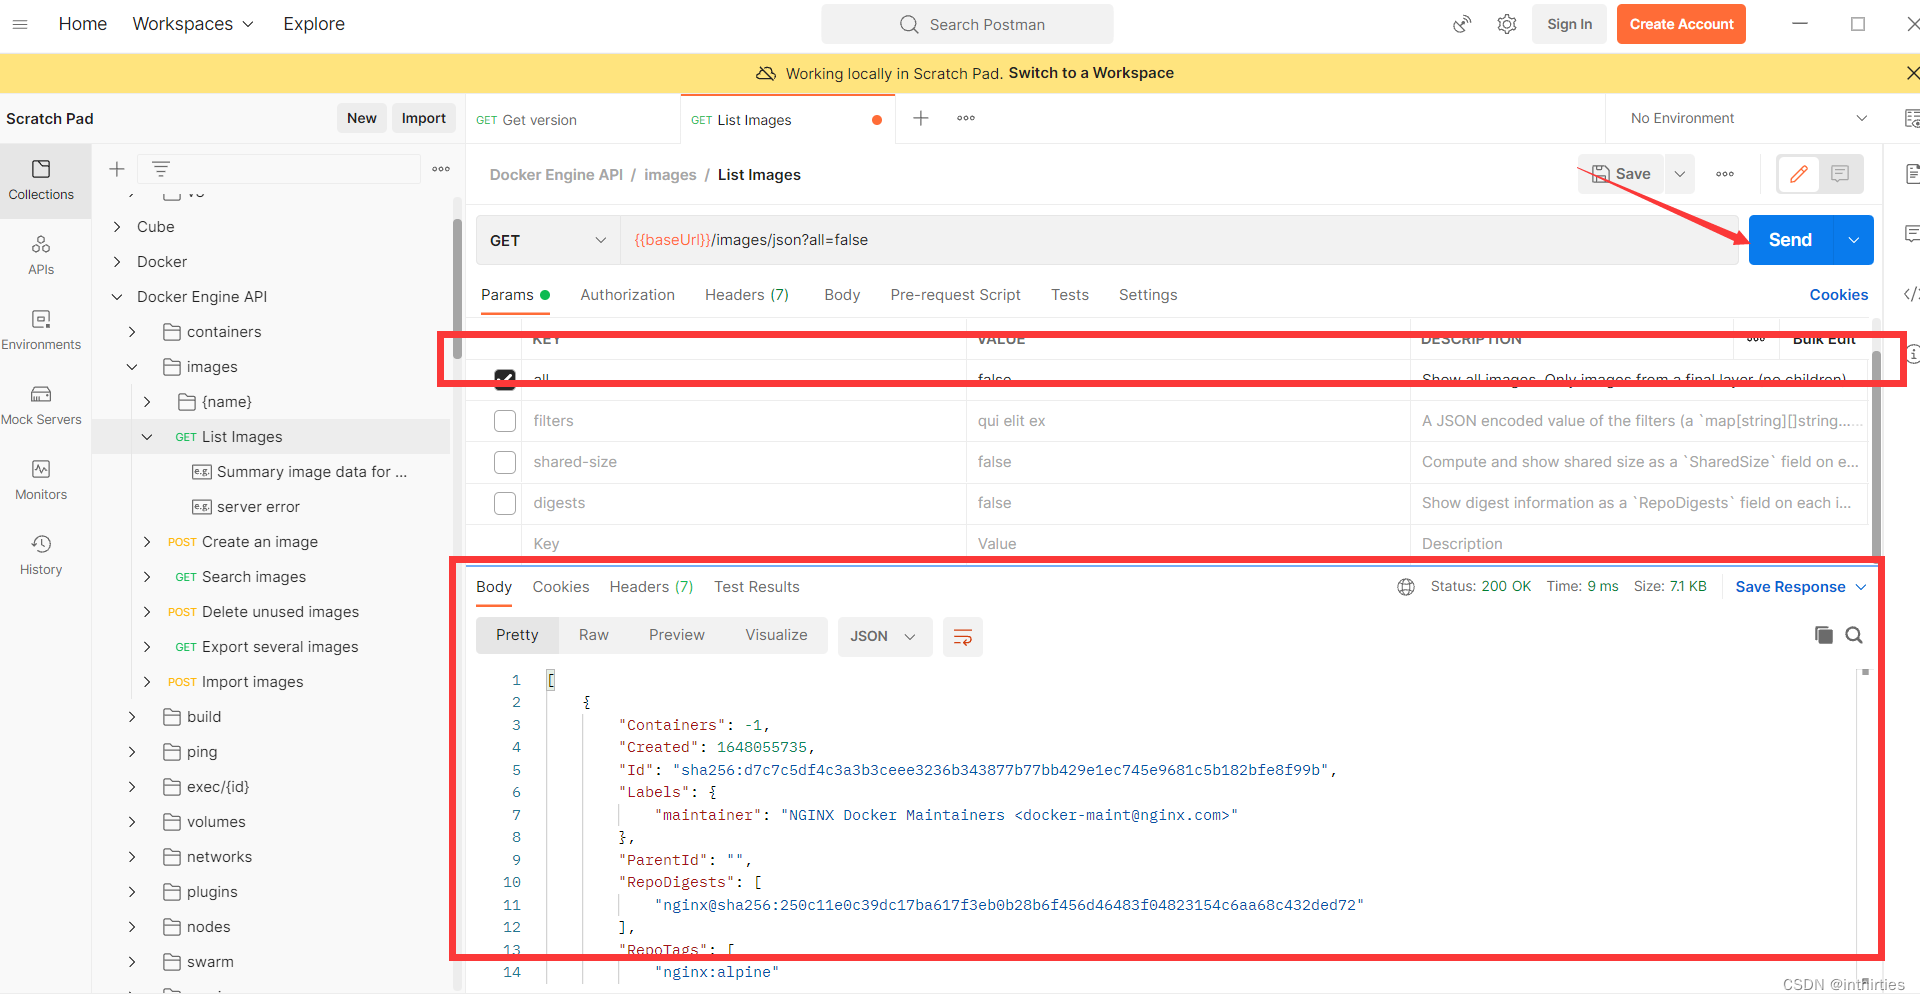Expand the Docker collection
The height and width of the screenshot is (1000, 1920).
(117, 262)
